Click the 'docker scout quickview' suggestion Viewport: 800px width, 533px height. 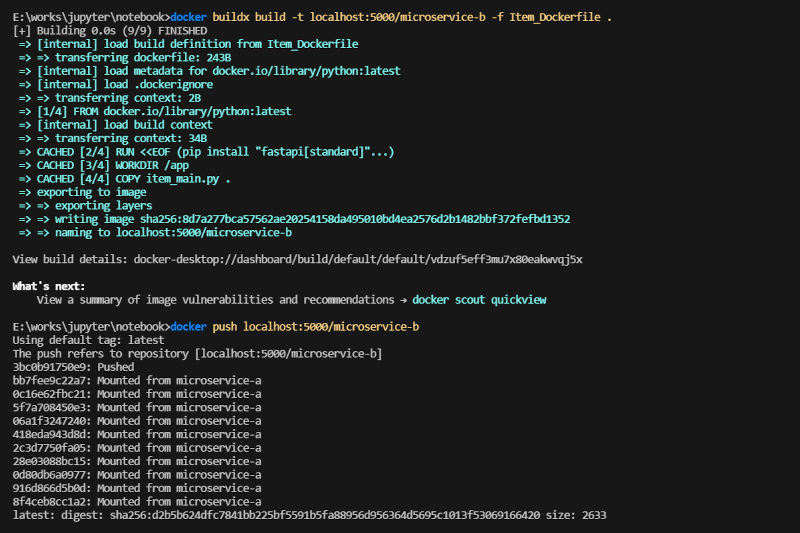click(479, 300)
